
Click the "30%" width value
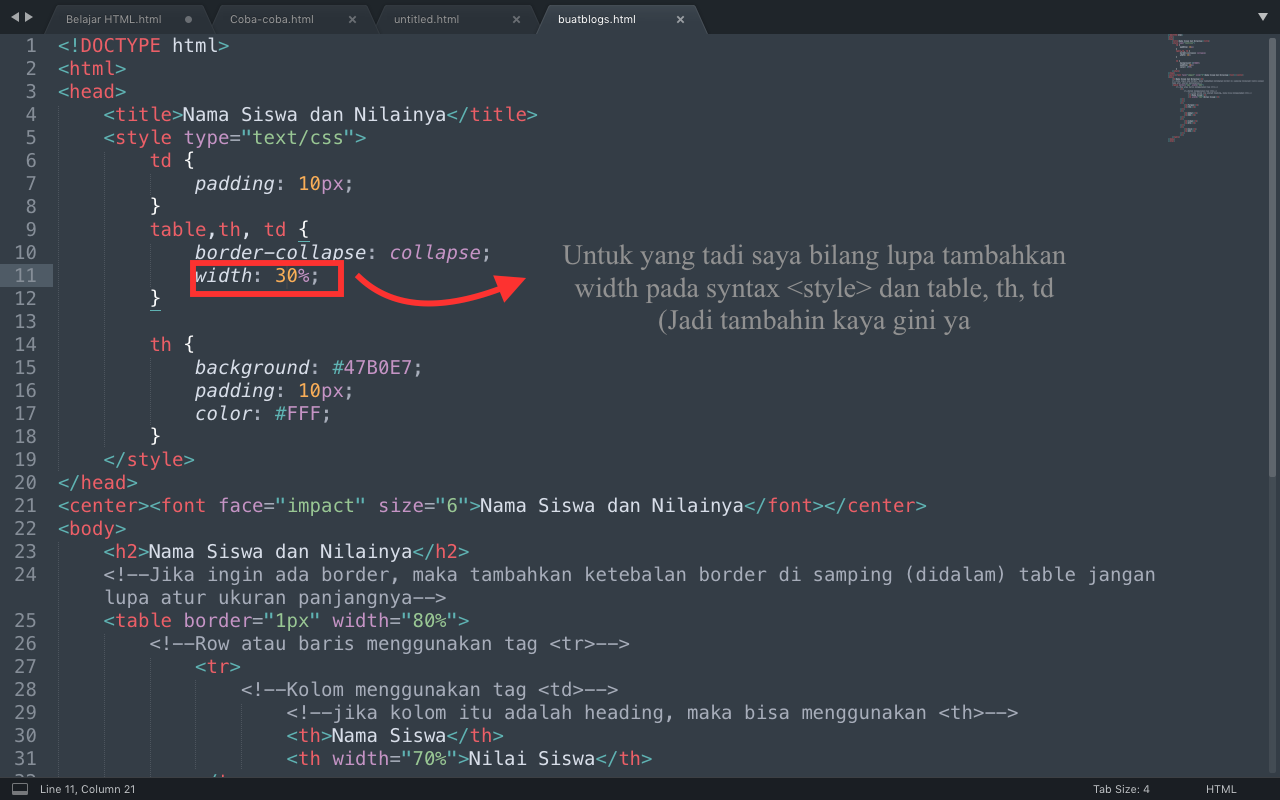[293, 275]
